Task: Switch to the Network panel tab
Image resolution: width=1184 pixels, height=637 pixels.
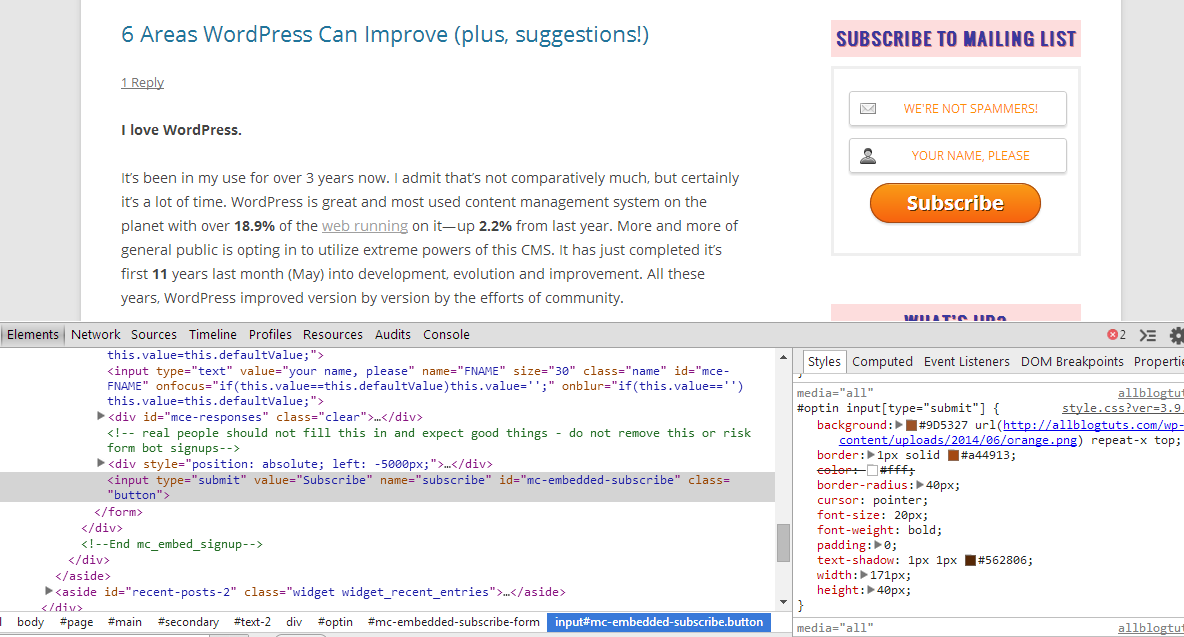Action: point(95,335)
